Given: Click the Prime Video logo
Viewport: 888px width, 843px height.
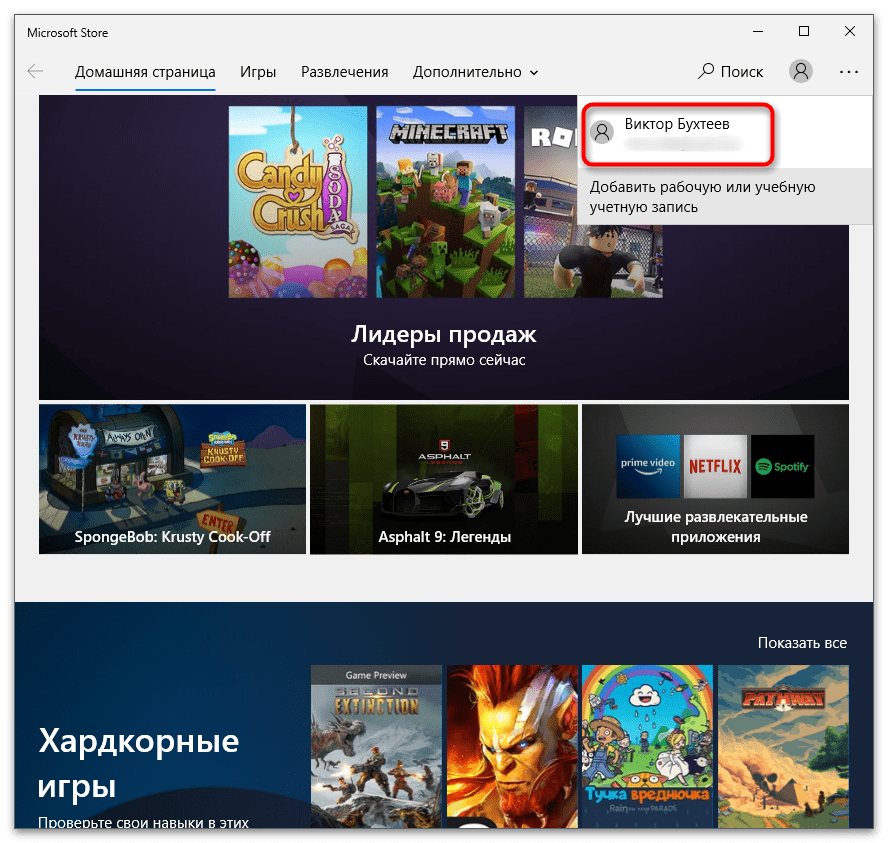Looking at the screenshot, I should [647, 467].
